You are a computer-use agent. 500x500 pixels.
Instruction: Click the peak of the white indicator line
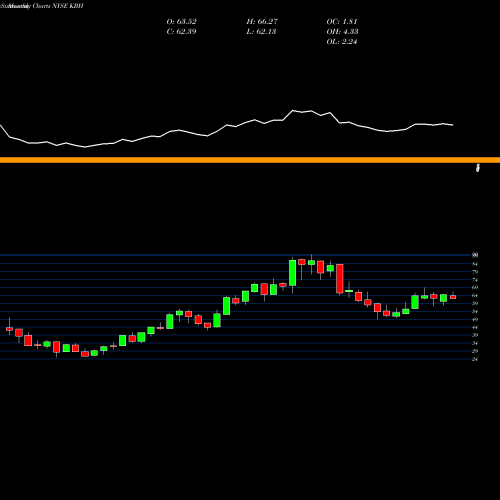293,110
